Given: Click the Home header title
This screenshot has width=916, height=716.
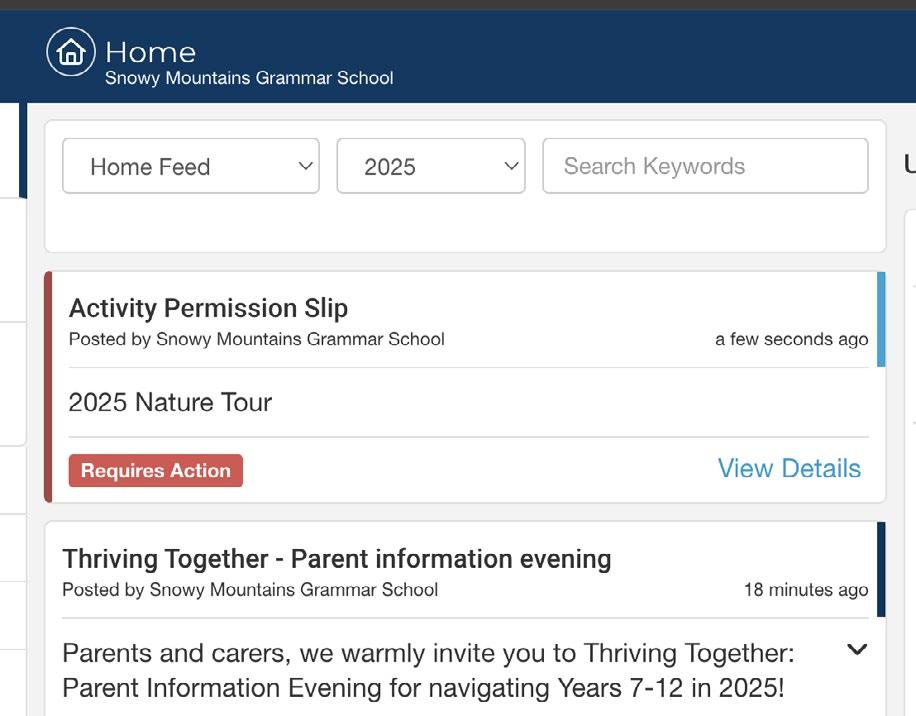Looking at the screenshot, I should coord(150,52).
